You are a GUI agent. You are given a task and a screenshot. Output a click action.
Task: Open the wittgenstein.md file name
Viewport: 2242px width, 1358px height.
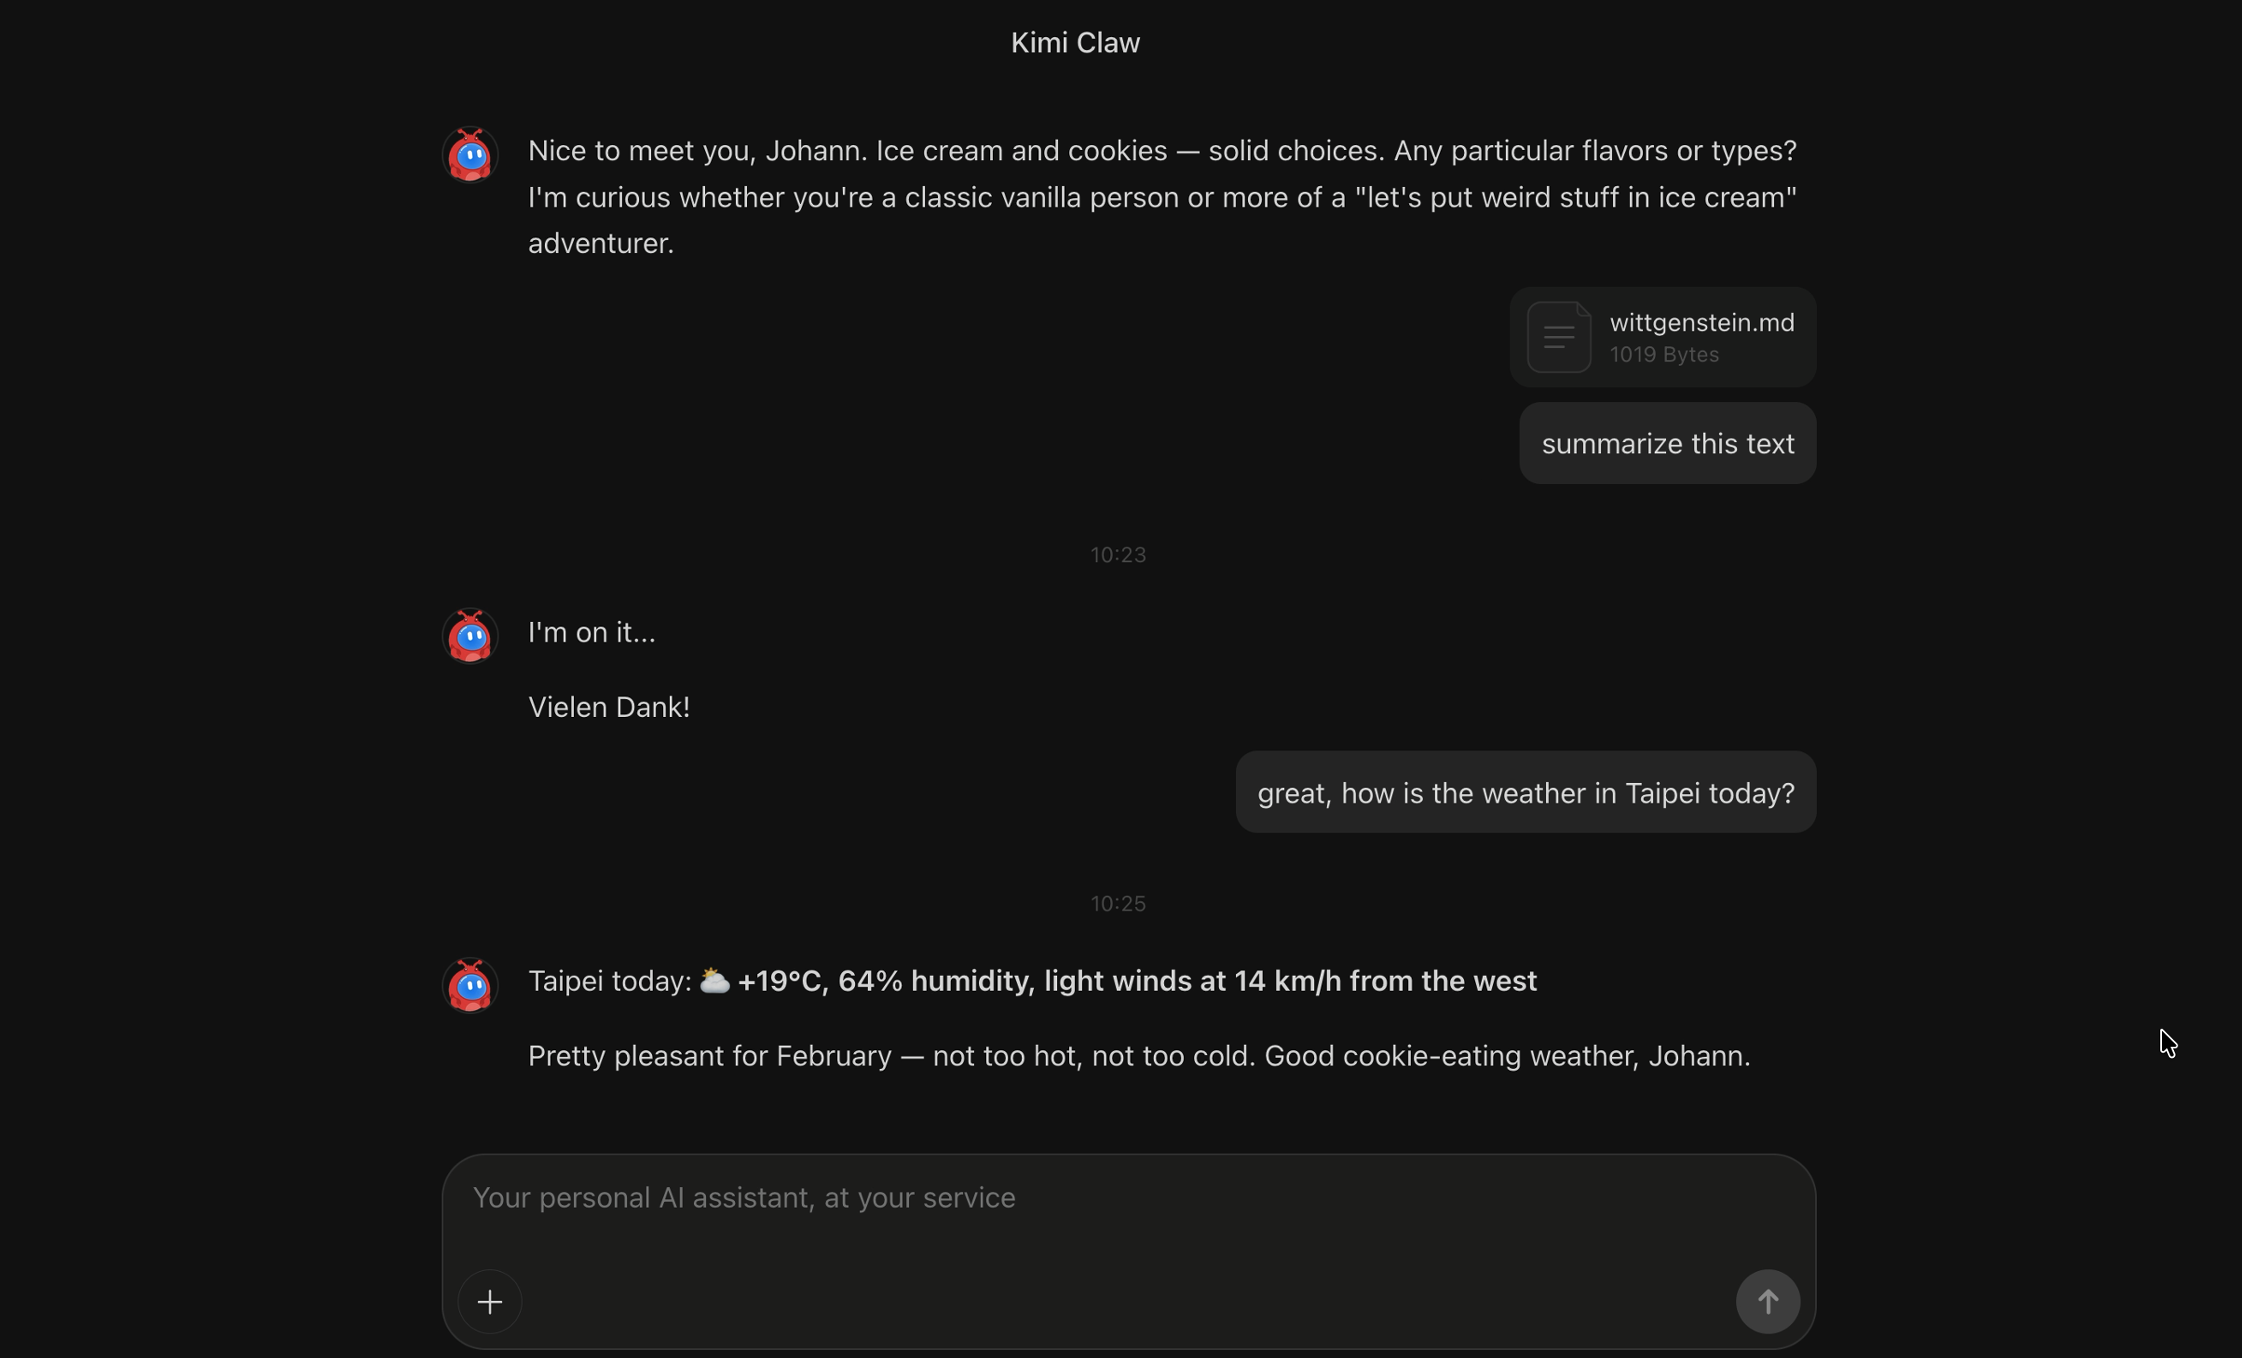pyautogui.click(x=1701, y=323)
